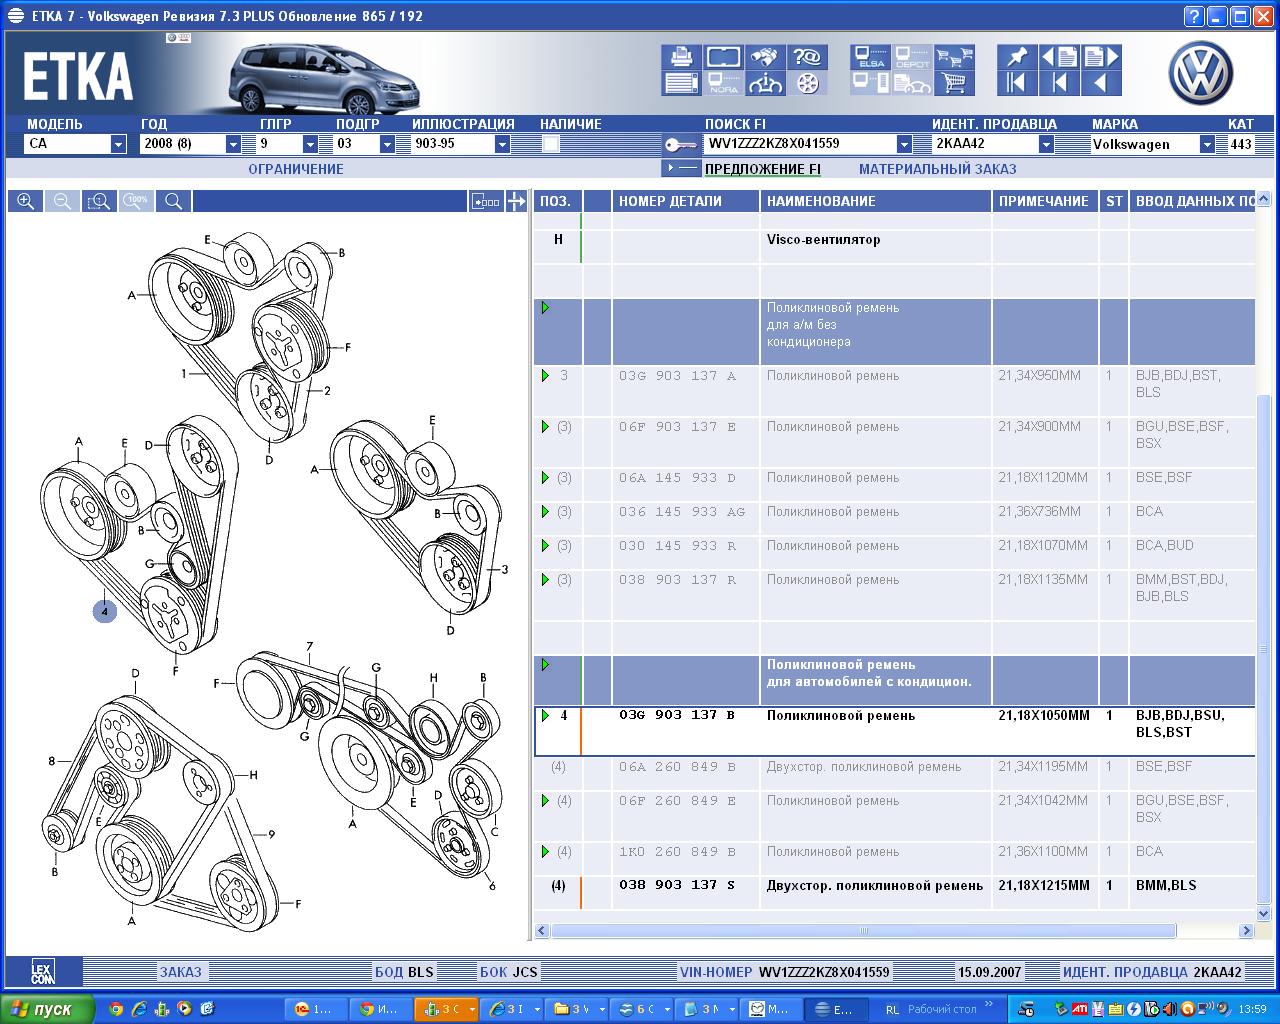
Task: Click the LEXCOM logo at bottom left
Action: coord(42,972)
